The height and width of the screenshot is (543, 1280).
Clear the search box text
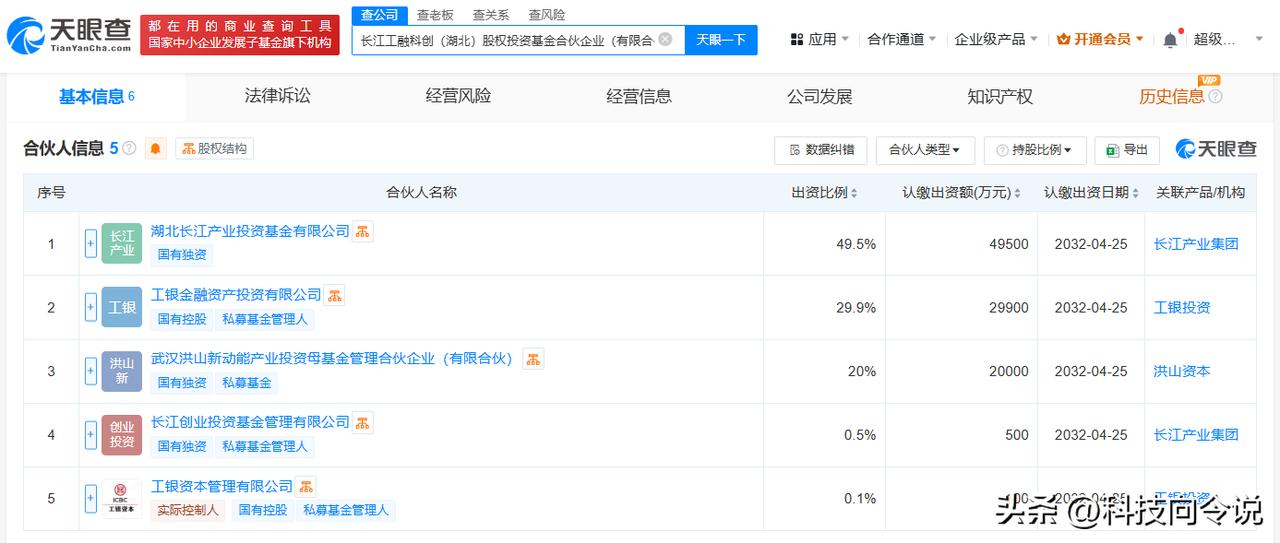click(x=665, y=40)
